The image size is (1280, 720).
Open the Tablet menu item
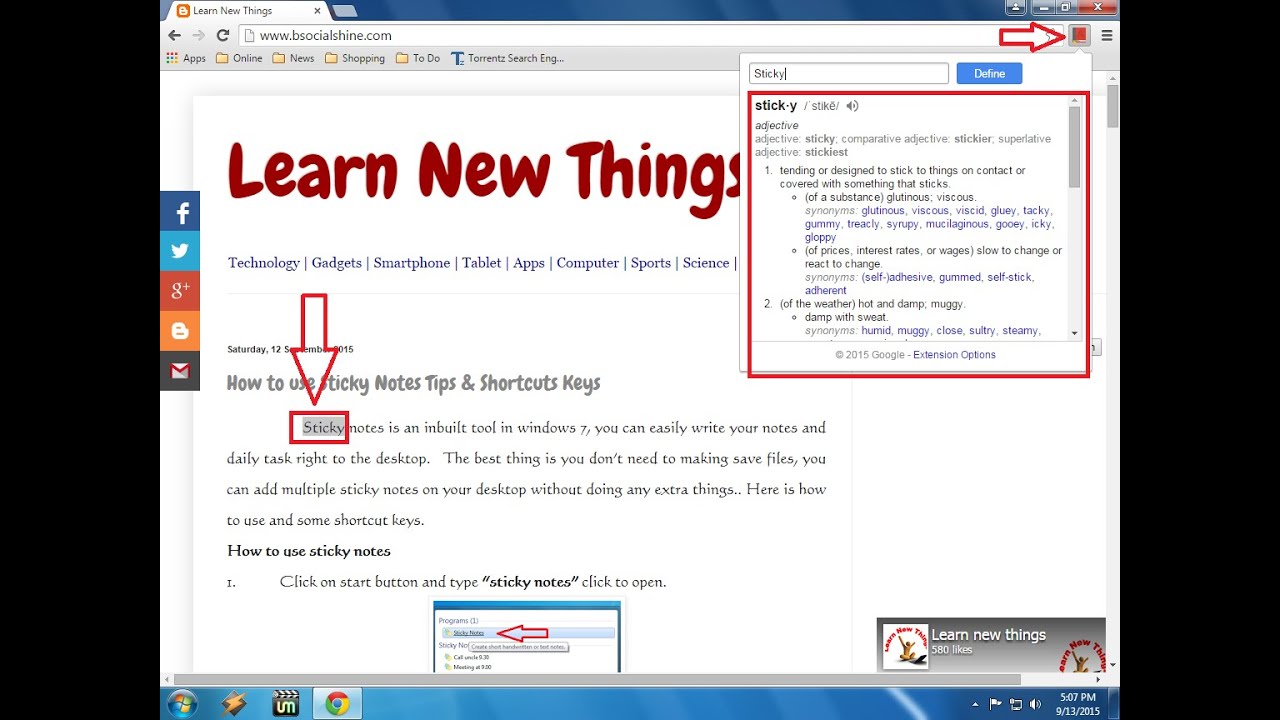[x=482, y=263]
